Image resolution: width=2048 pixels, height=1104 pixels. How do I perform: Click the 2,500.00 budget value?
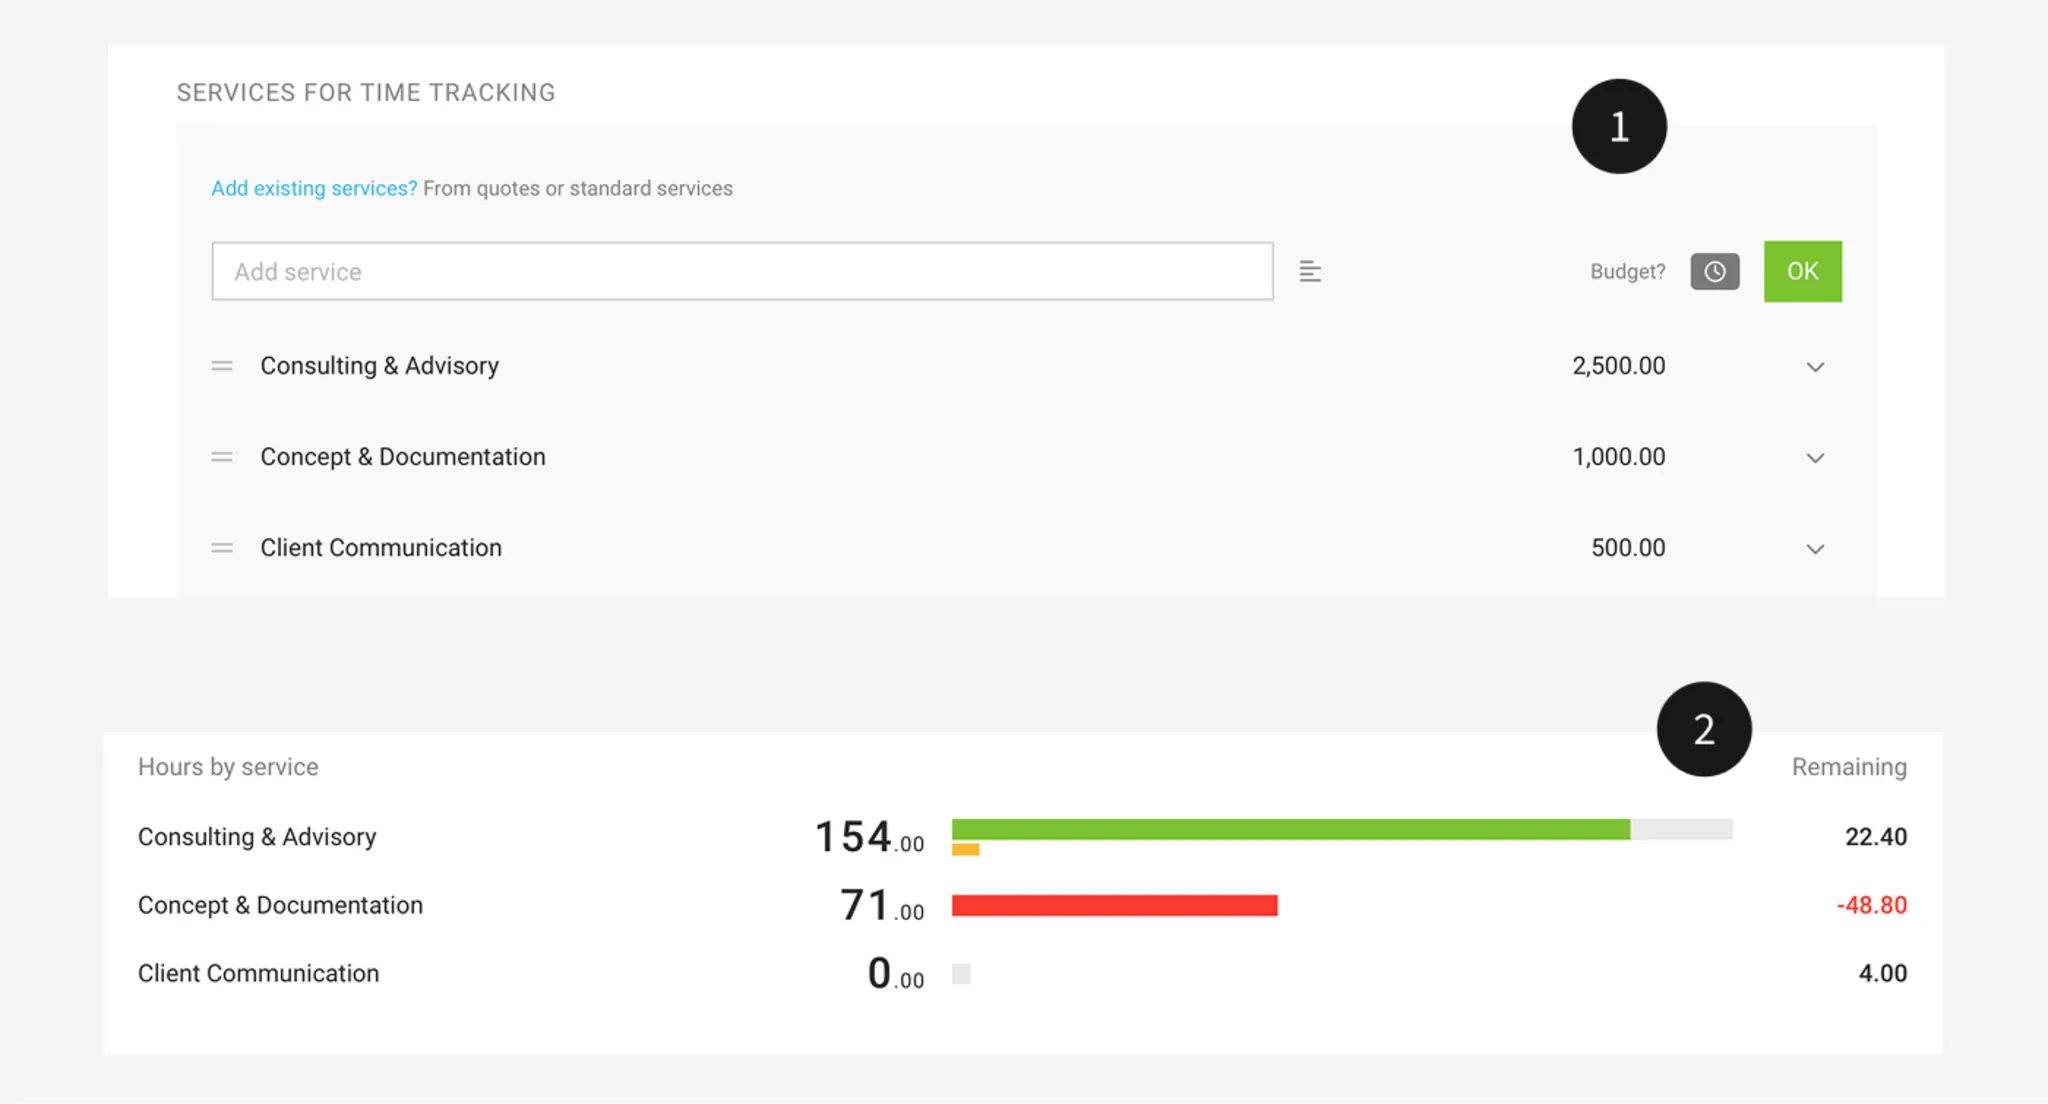1619,366
